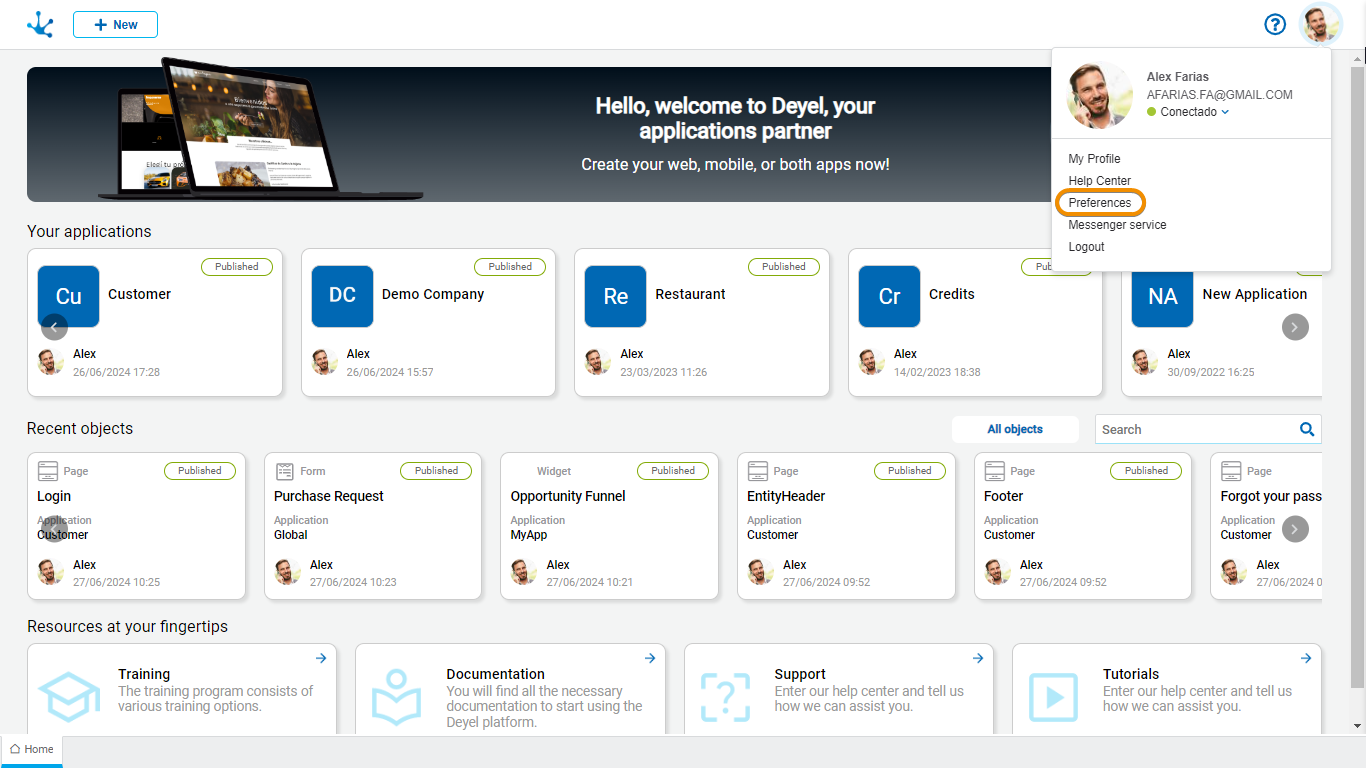Click the Restaurant Re application icon
The image size is (1366, 768).
tap(616, 296)
